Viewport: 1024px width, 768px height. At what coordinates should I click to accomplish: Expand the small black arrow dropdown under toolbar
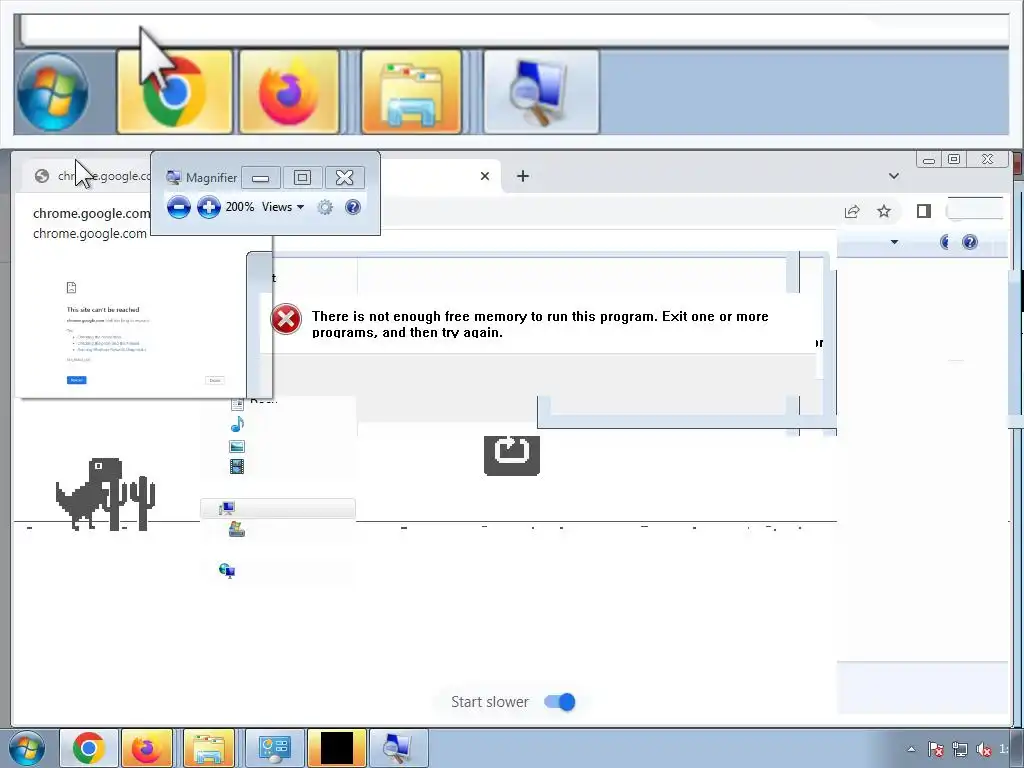coord(894,242)
